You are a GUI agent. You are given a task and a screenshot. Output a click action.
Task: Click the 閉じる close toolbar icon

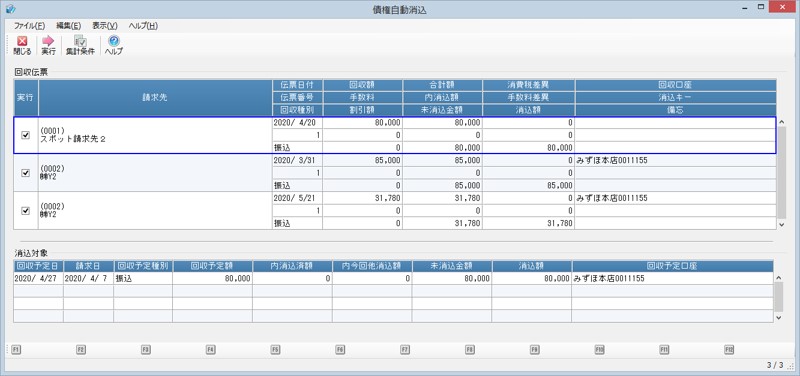click(x=22, y=45)
